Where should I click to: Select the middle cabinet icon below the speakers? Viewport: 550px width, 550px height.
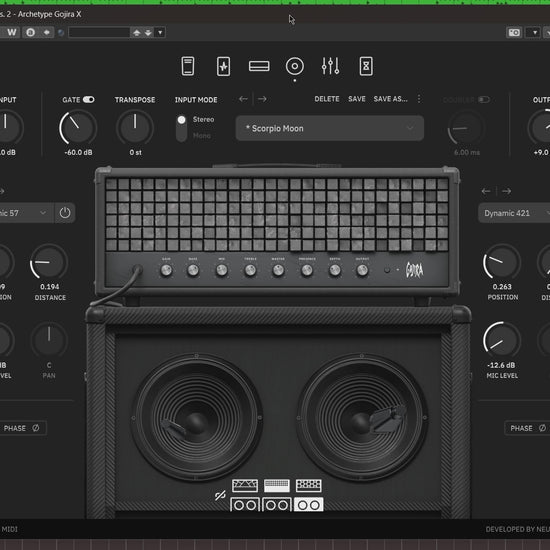[x=277, y=505]
